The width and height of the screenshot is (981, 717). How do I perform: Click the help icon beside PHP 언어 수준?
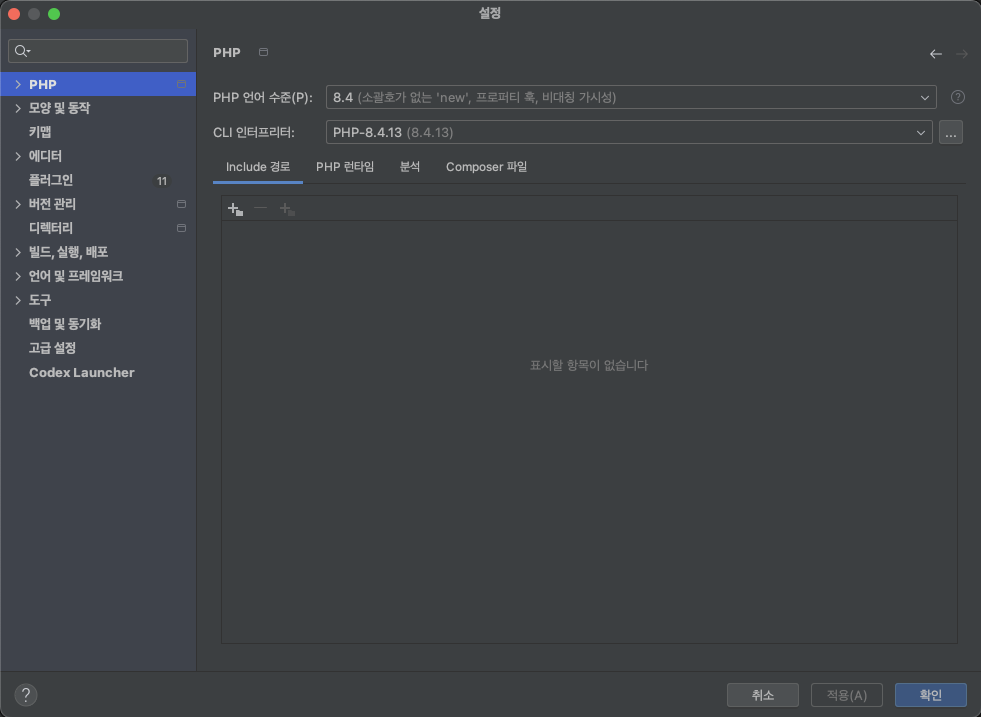[957, 96]
